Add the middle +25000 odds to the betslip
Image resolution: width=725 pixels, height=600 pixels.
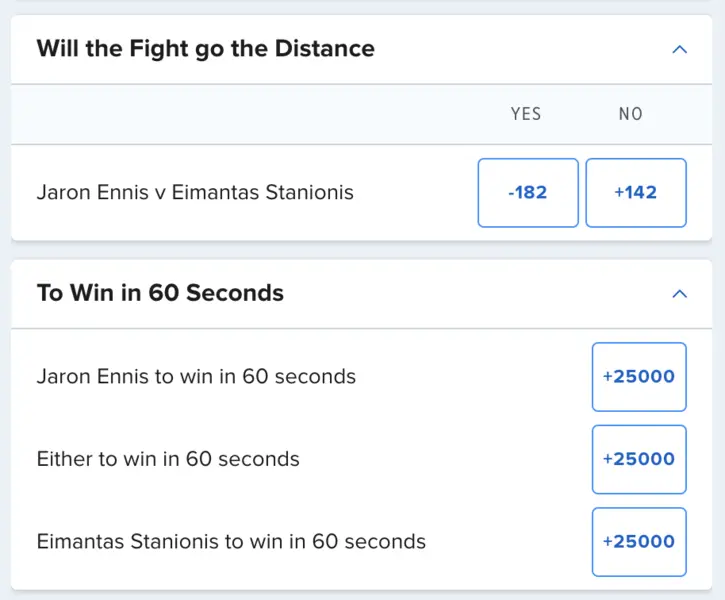click(638, 459)
